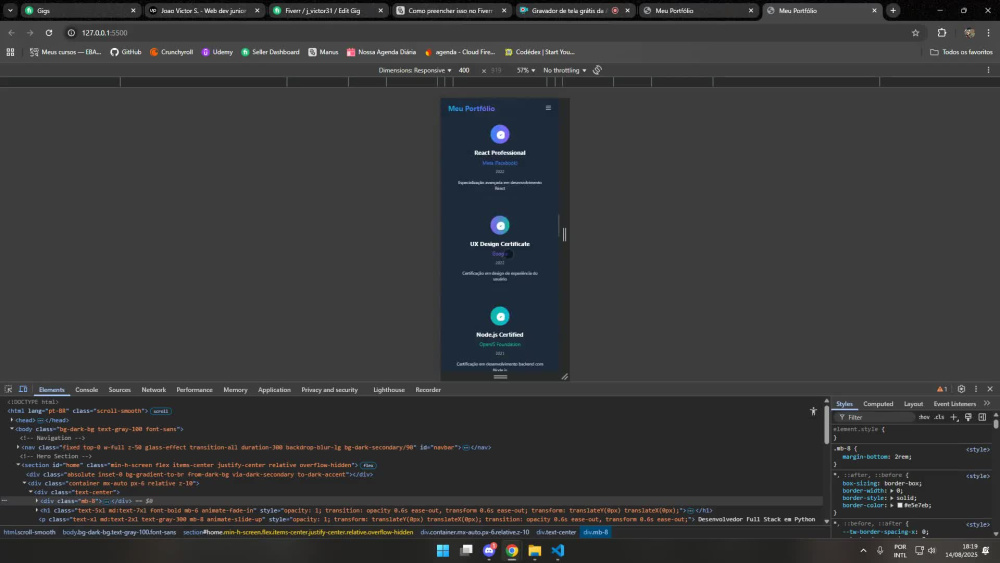Open the Dimensions: Responsive dropdown
The image size is (1000, 563).
coord(415,70)
